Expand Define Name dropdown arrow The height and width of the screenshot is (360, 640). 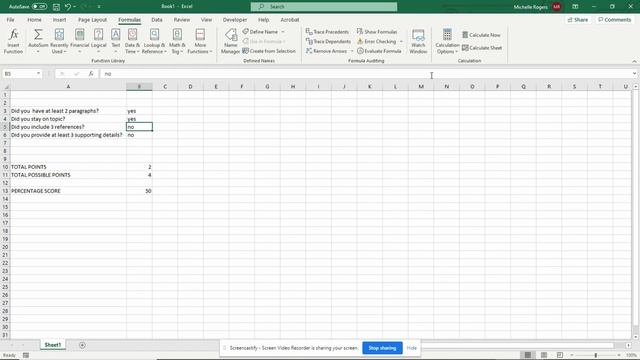tap(283, 31)
